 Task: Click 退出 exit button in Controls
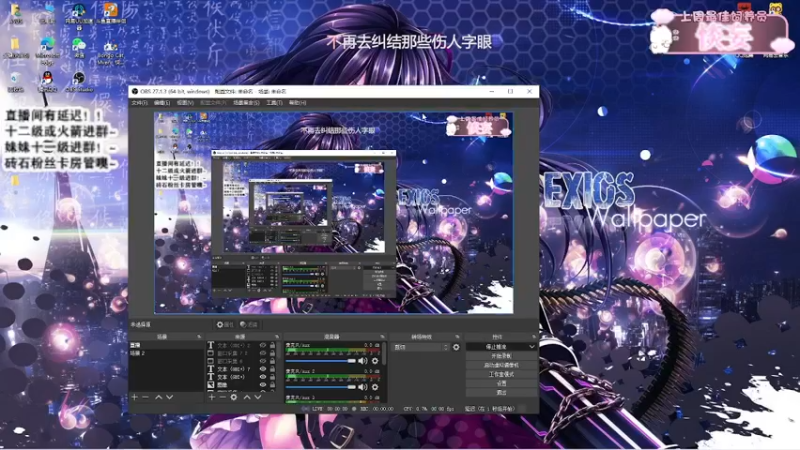point(502,392)
